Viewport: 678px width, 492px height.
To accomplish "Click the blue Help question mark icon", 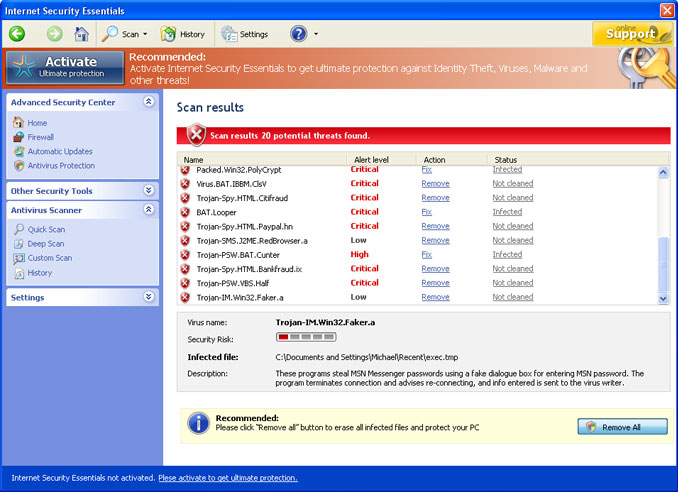I will pyautogui.click(x=298, y=34).
